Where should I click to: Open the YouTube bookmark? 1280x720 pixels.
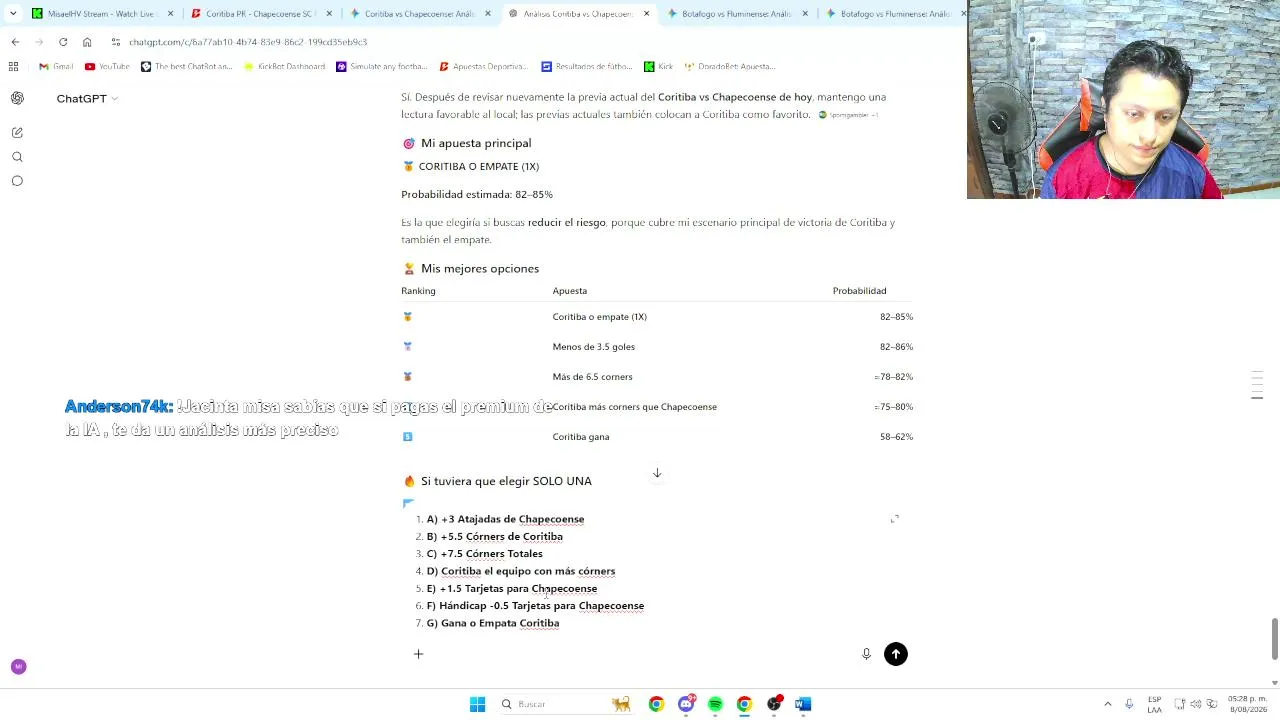click(107, 66)
